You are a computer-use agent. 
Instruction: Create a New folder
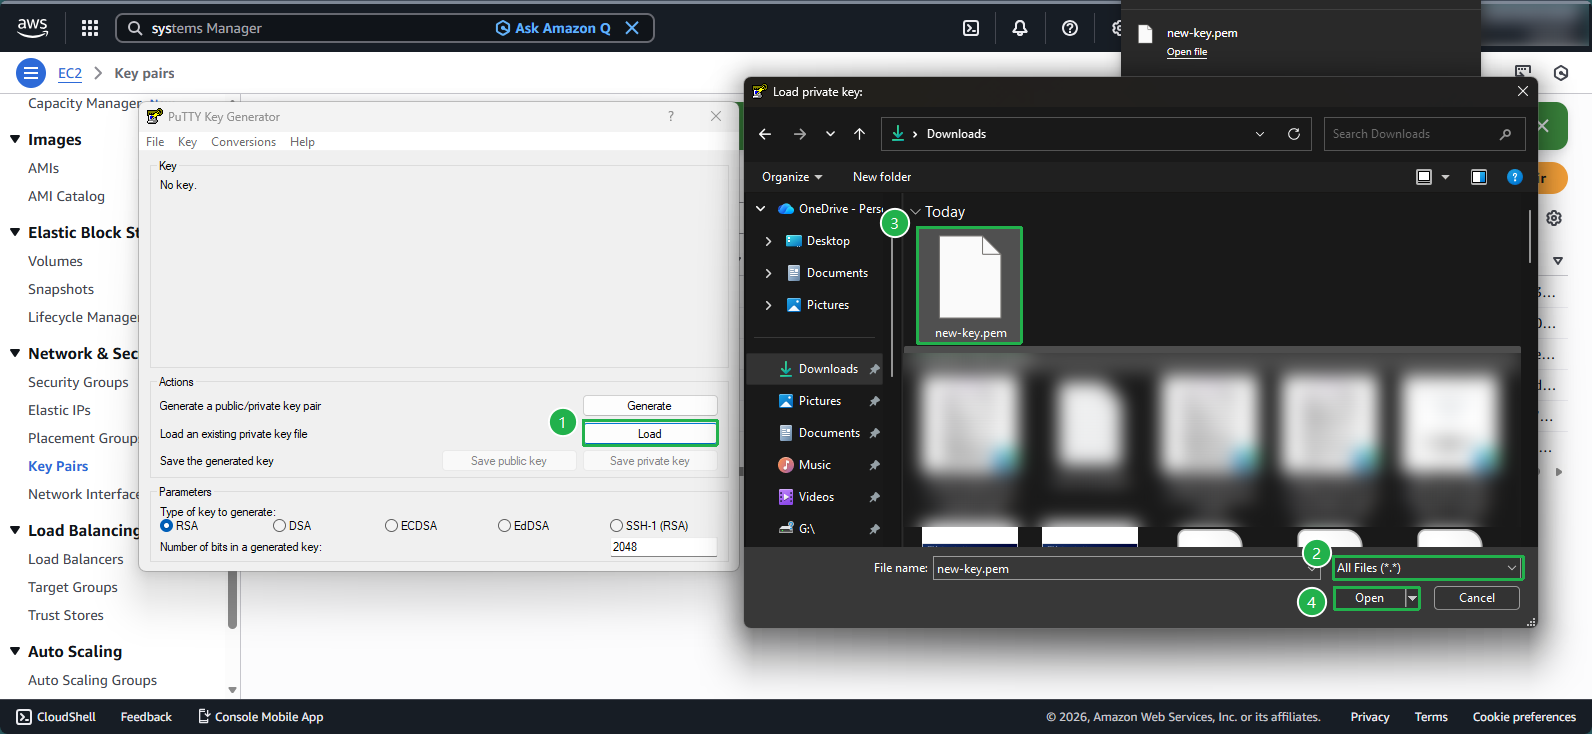[882, 177]
